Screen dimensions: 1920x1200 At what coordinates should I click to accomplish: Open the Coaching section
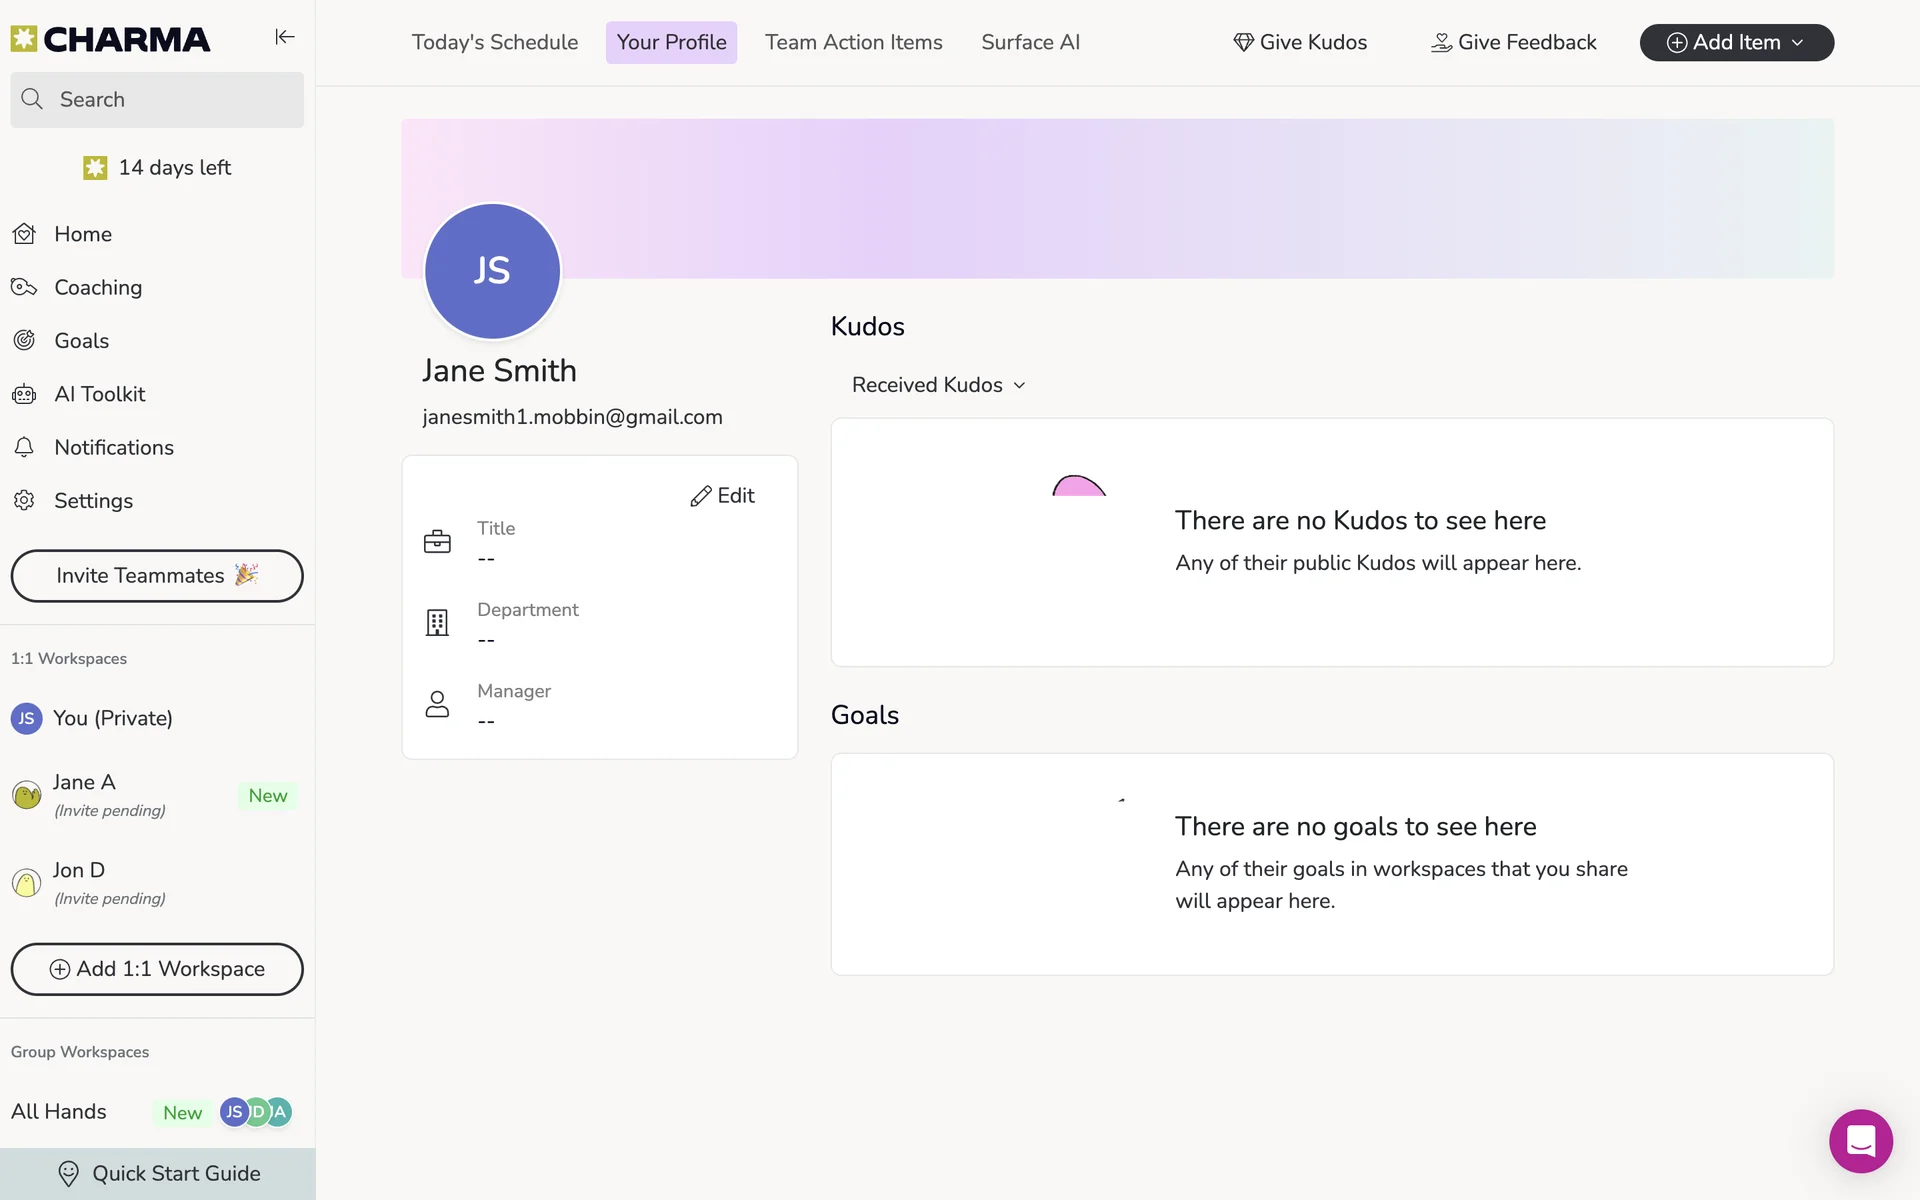(97, 288)
